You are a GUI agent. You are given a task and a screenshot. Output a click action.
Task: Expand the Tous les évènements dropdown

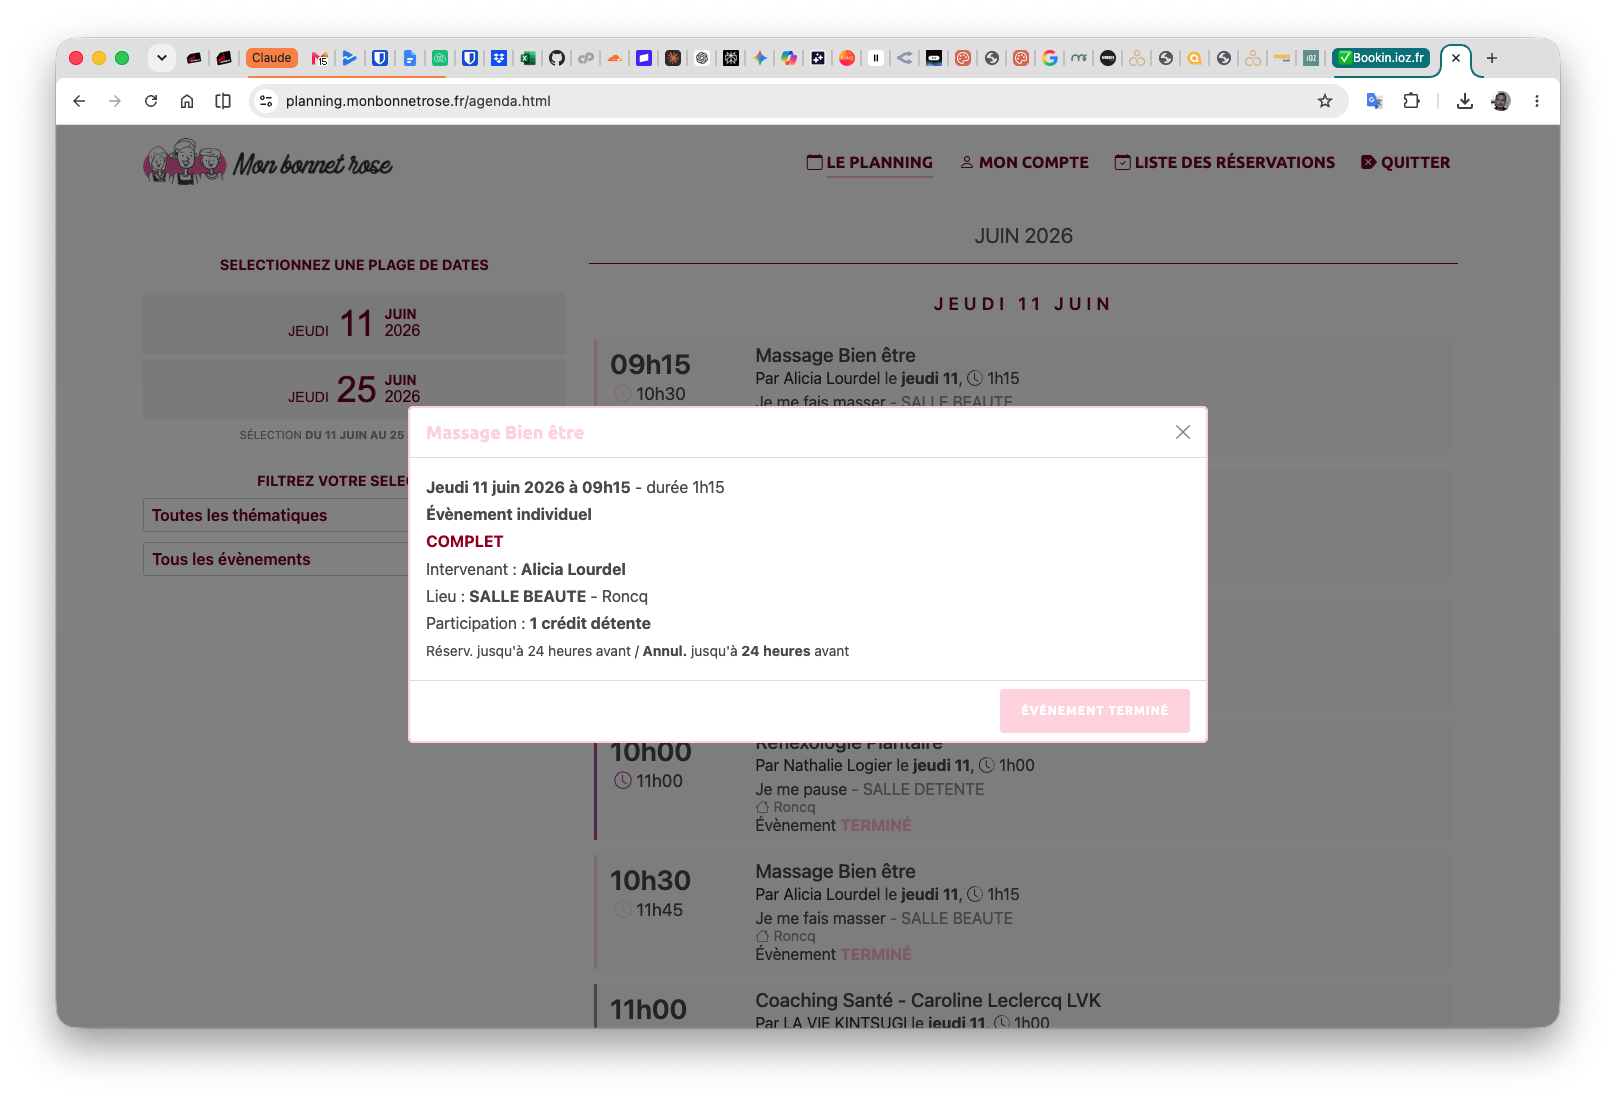(276, 559)
